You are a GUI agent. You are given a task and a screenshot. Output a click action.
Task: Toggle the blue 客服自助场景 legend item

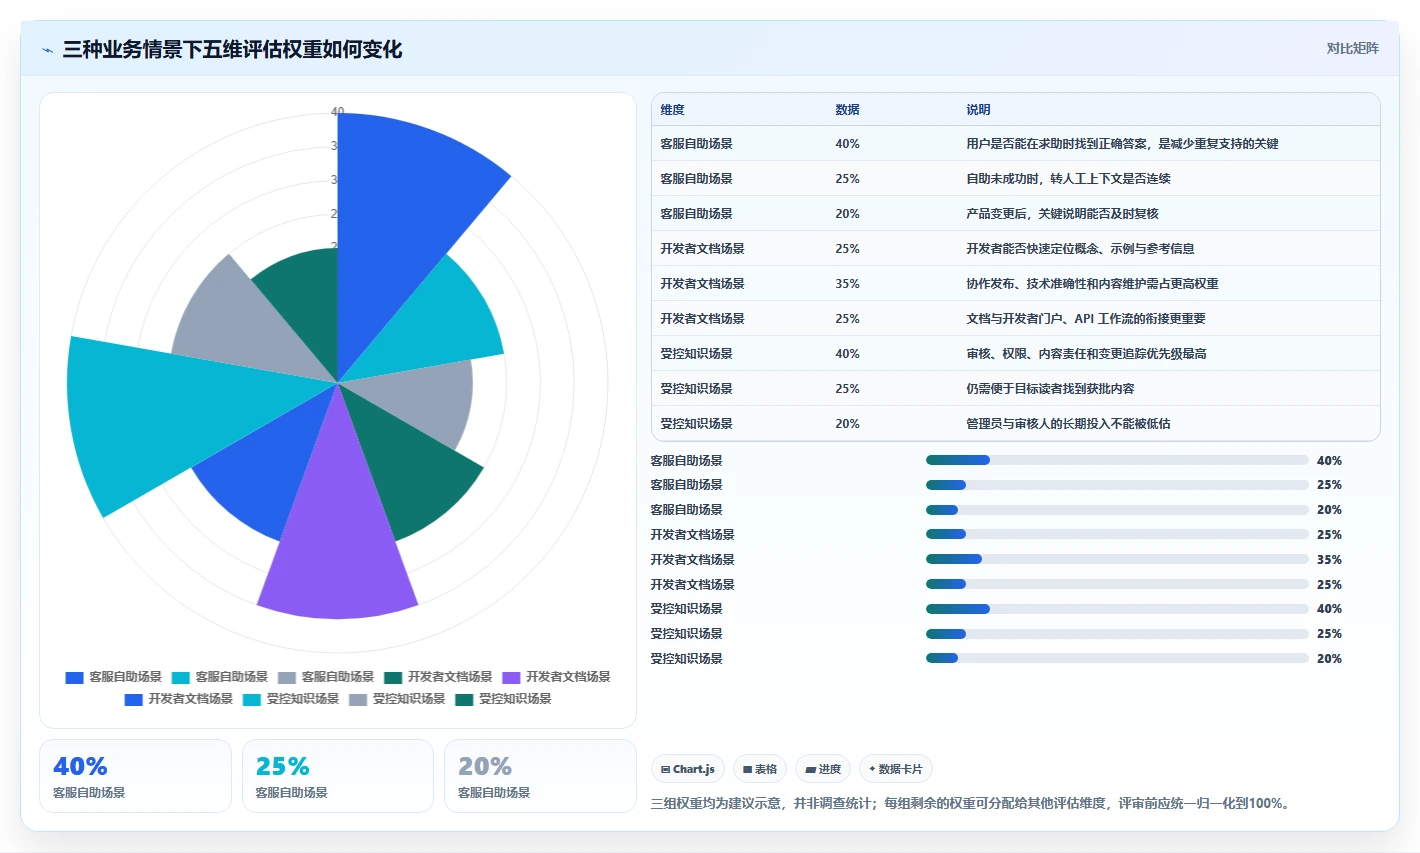(x=113, y=677)
